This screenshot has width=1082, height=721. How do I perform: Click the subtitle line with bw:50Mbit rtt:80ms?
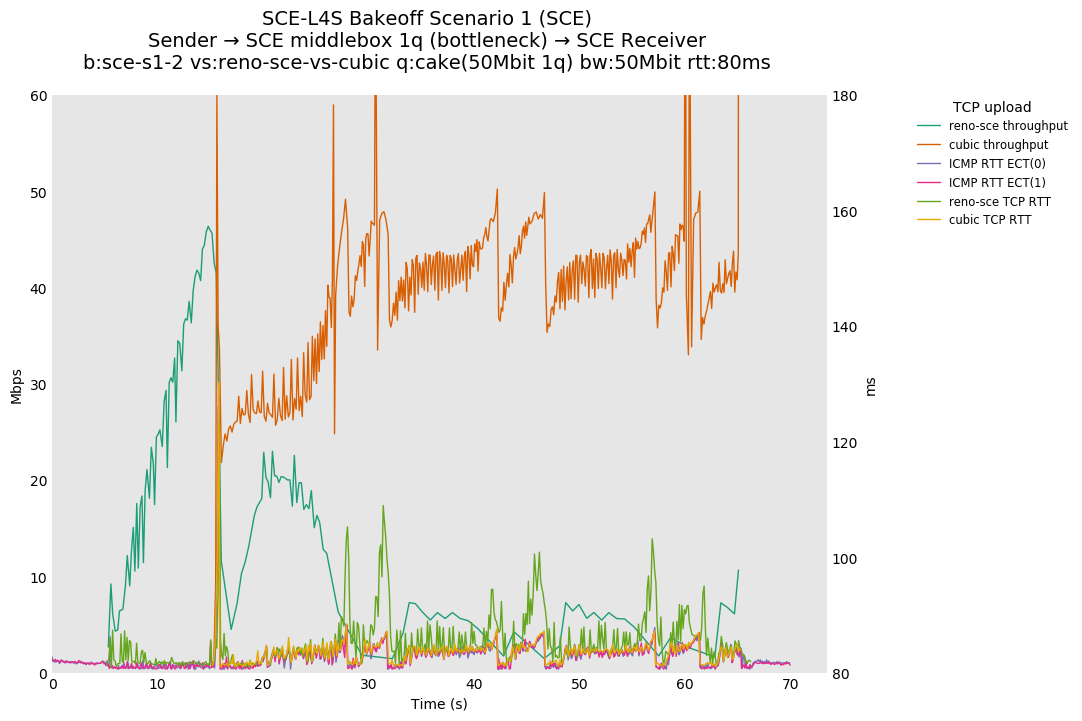pyautogui.click(x=427, y=63)
